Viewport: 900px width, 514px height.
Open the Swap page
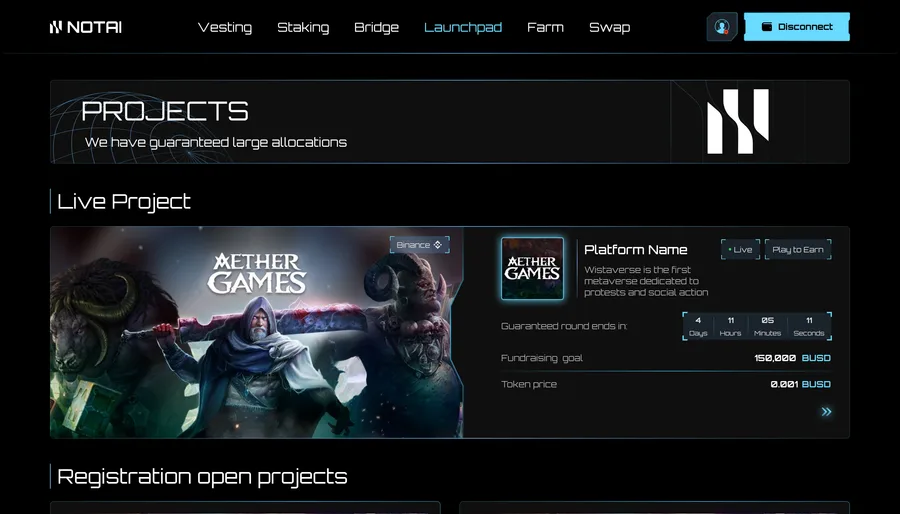[610, 27]
